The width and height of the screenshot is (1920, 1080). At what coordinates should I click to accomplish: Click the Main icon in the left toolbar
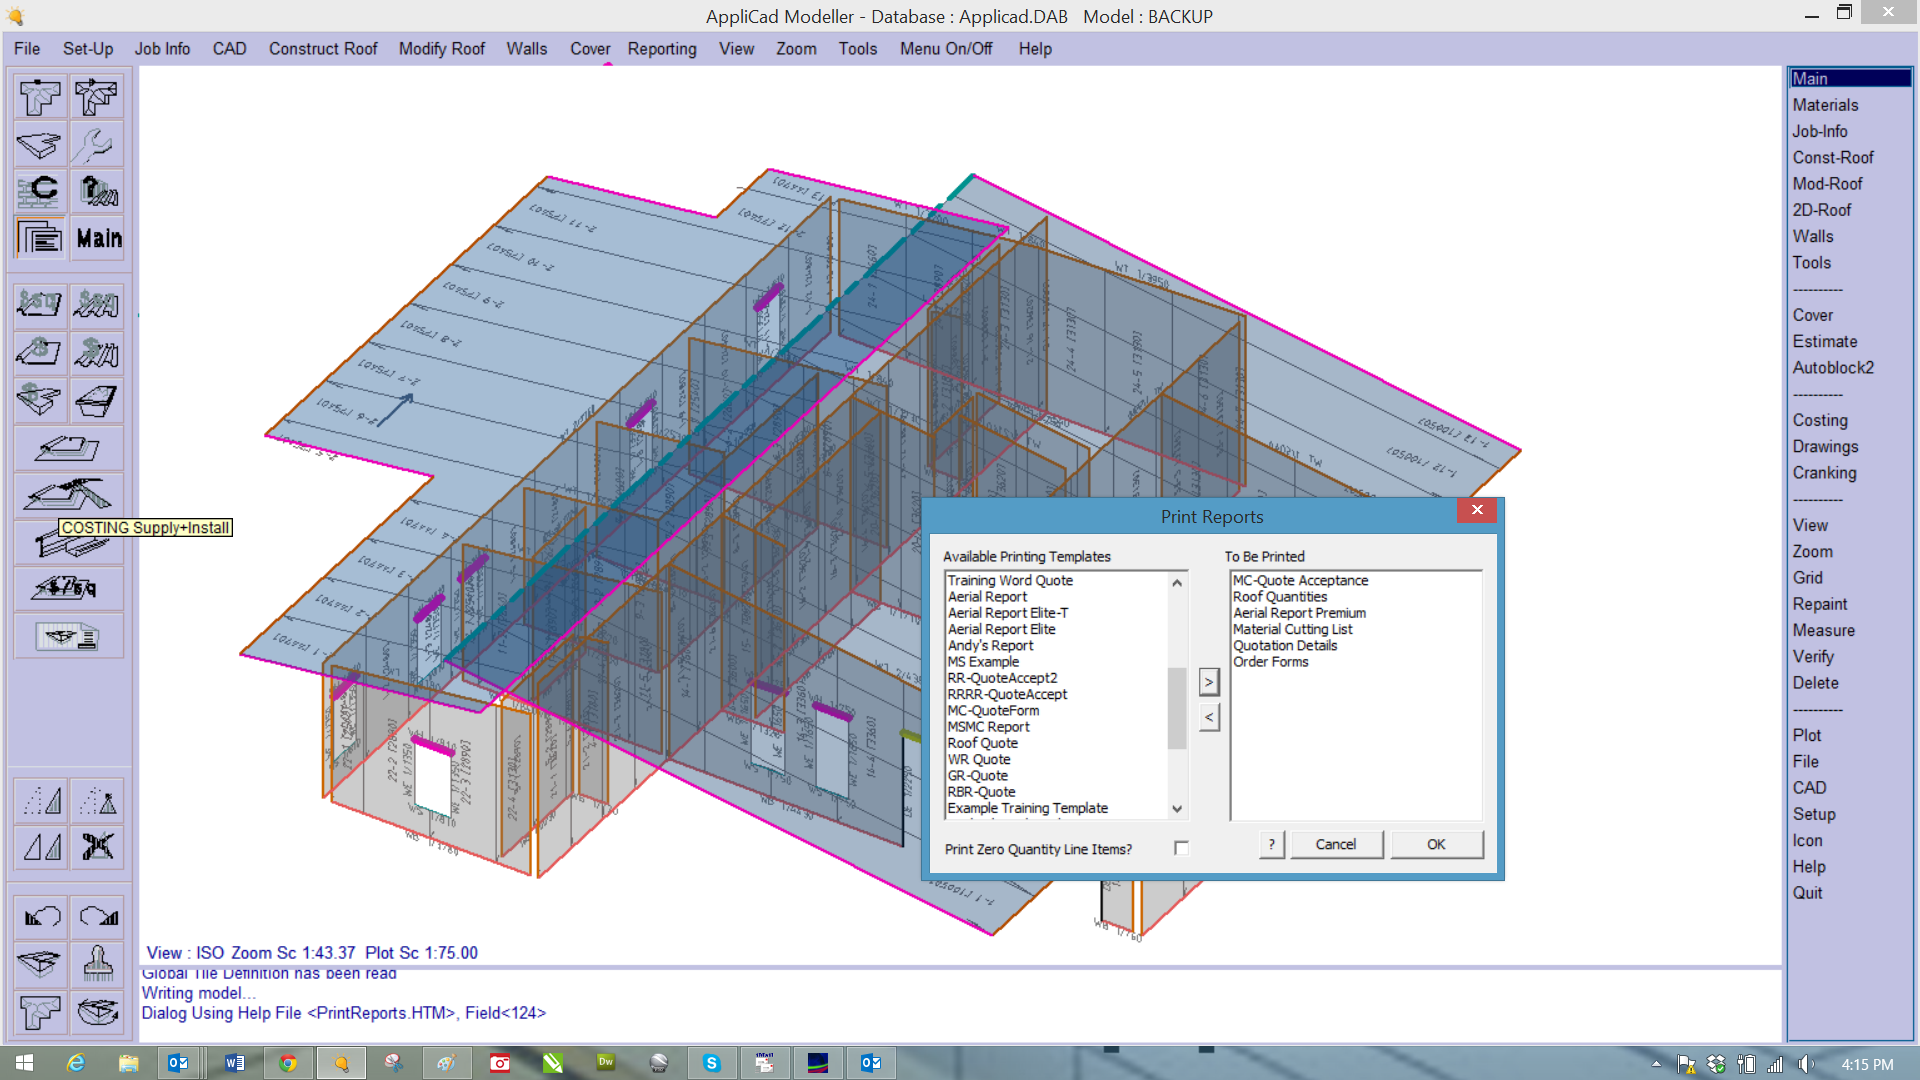(97, 238)
